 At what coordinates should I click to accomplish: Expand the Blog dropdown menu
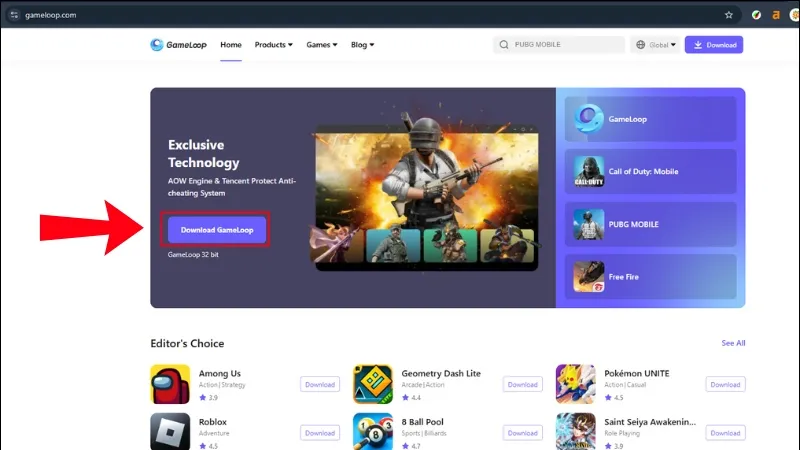(362, 45)
